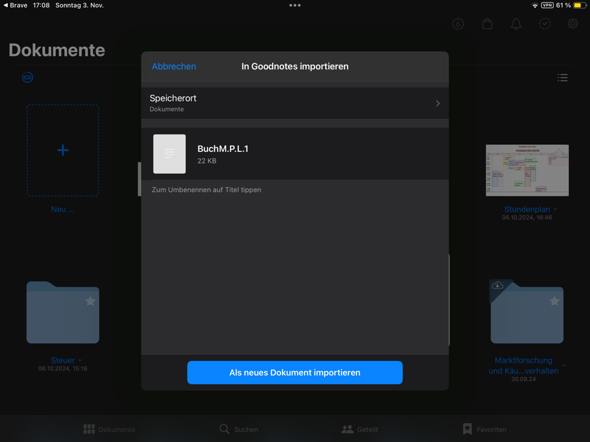Switch to list view icon
The width and height of the screenshot is (590, 442).
pos(563,78)
